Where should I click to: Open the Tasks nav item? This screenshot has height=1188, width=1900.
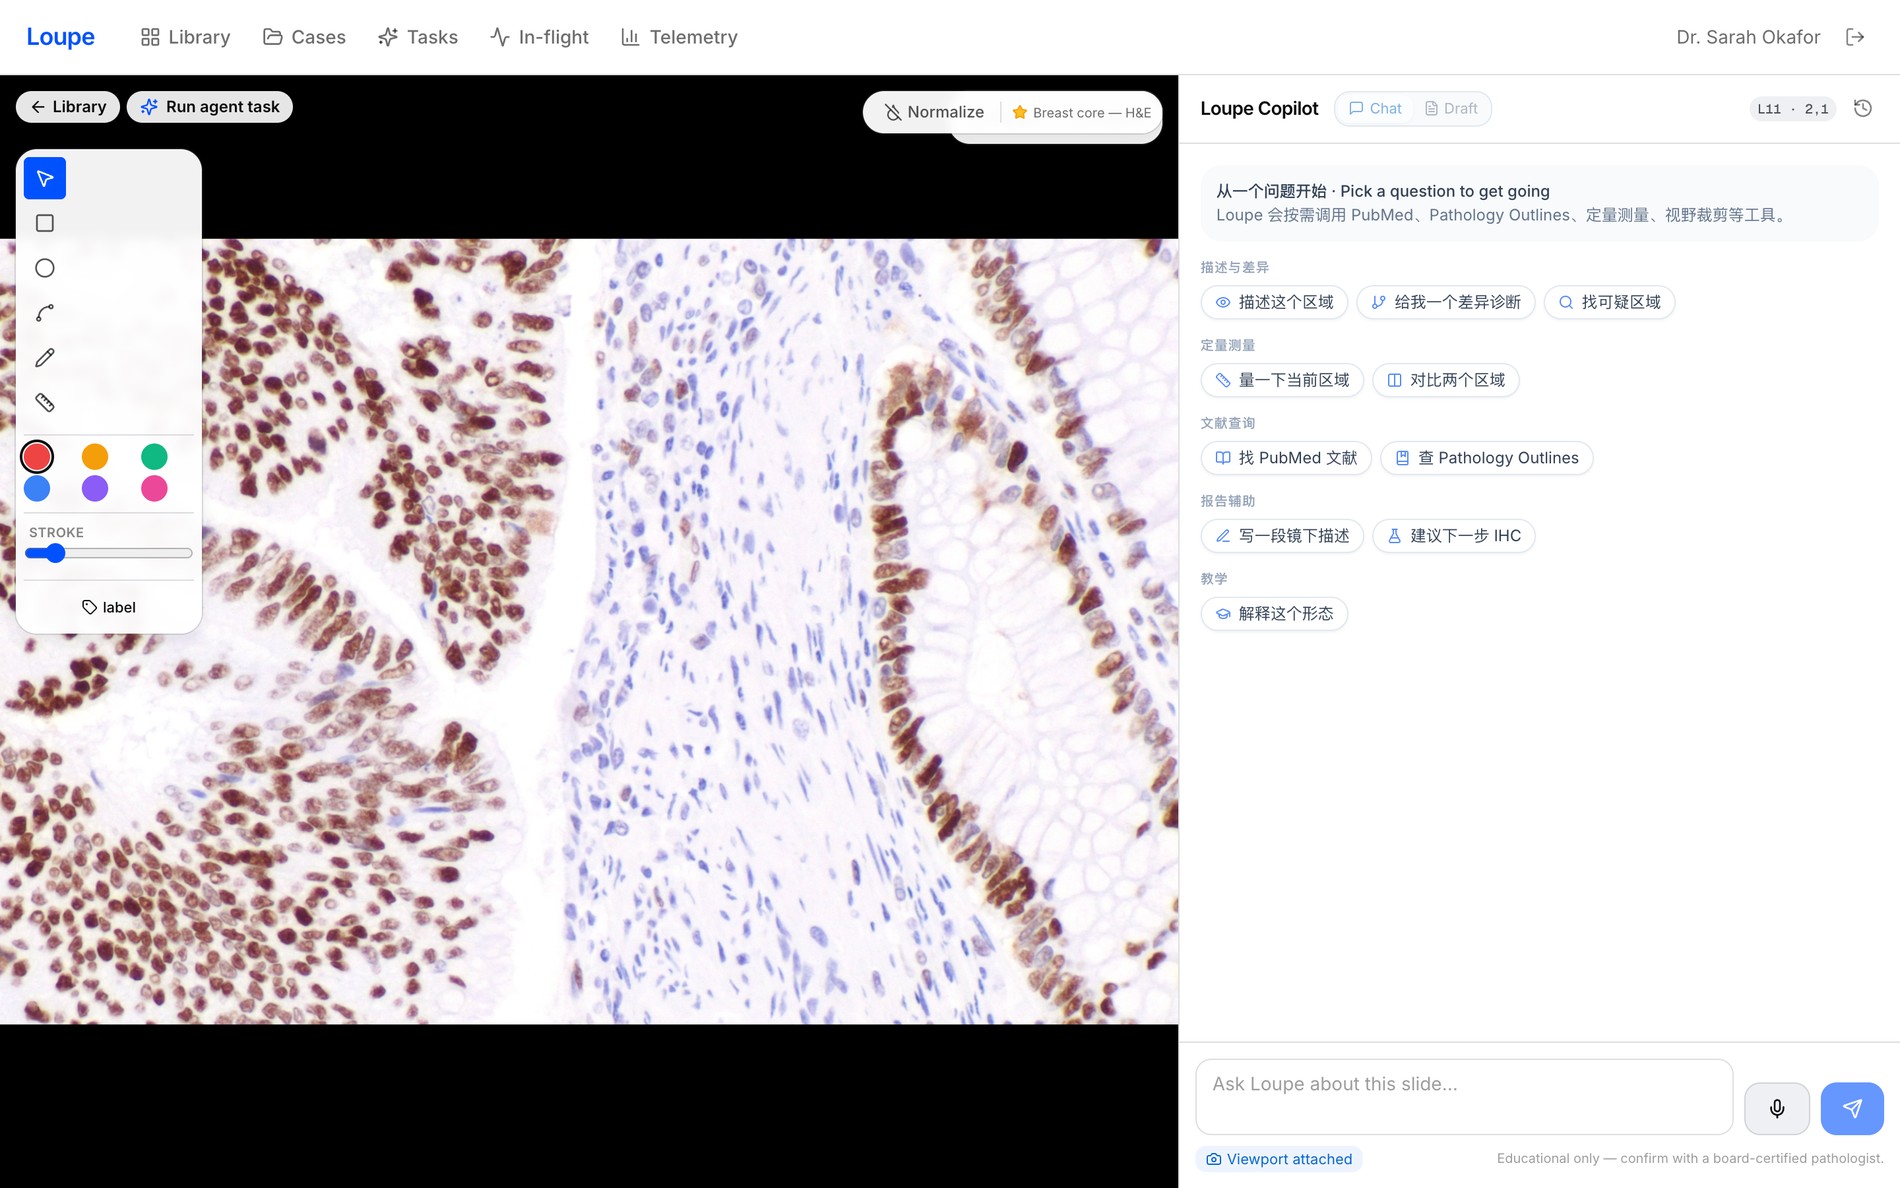[x=418, y=37]
